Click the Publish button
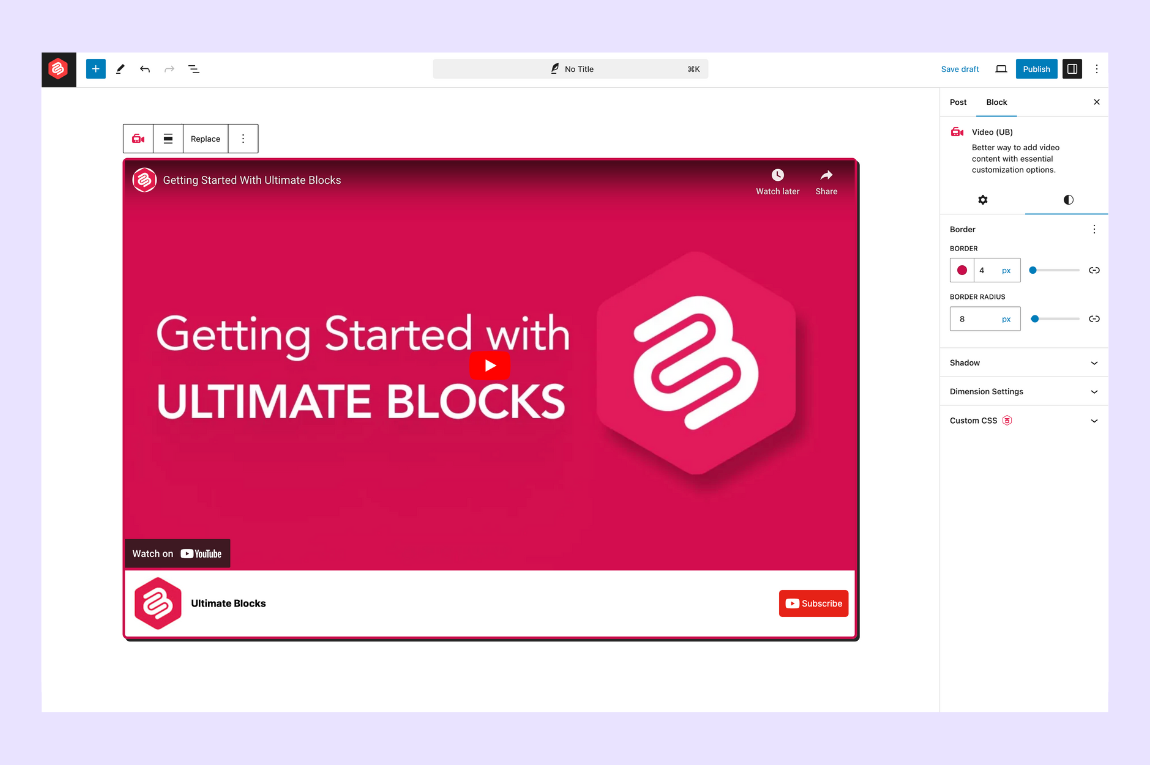The width and height of the screenshot is (1150, 765). click(1036, 68)
